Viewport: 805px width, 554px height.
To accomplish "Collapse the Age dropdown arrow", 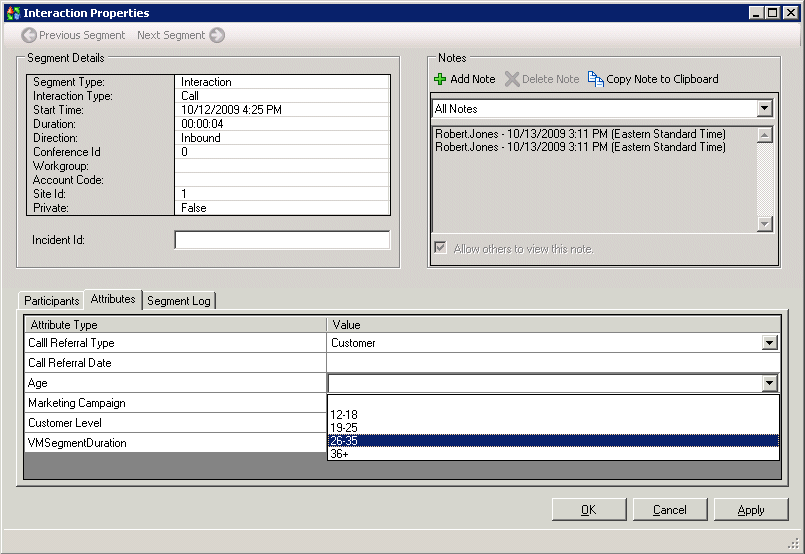I will pos(768,383).
